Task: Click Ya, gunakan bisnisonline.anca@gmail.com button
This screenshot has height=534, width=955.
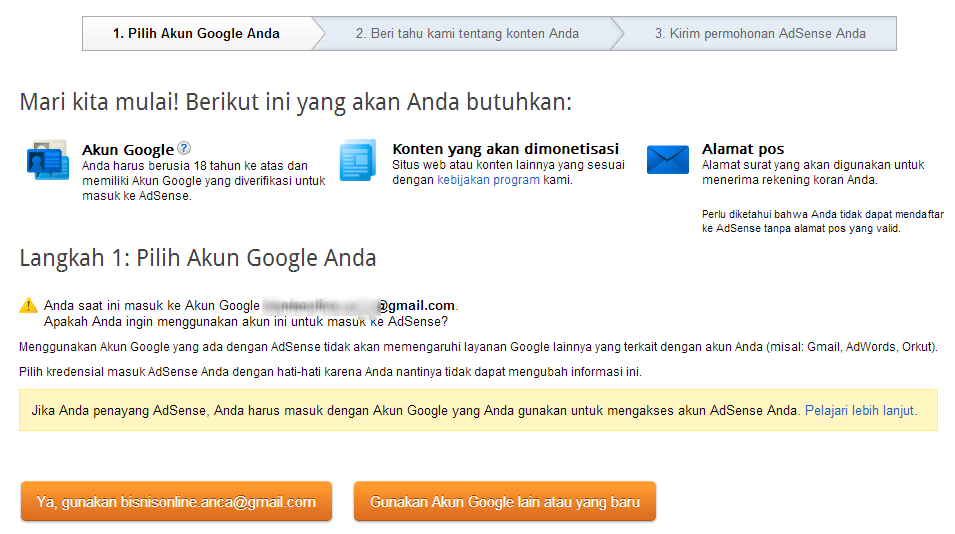Action: tap(176, 502)
